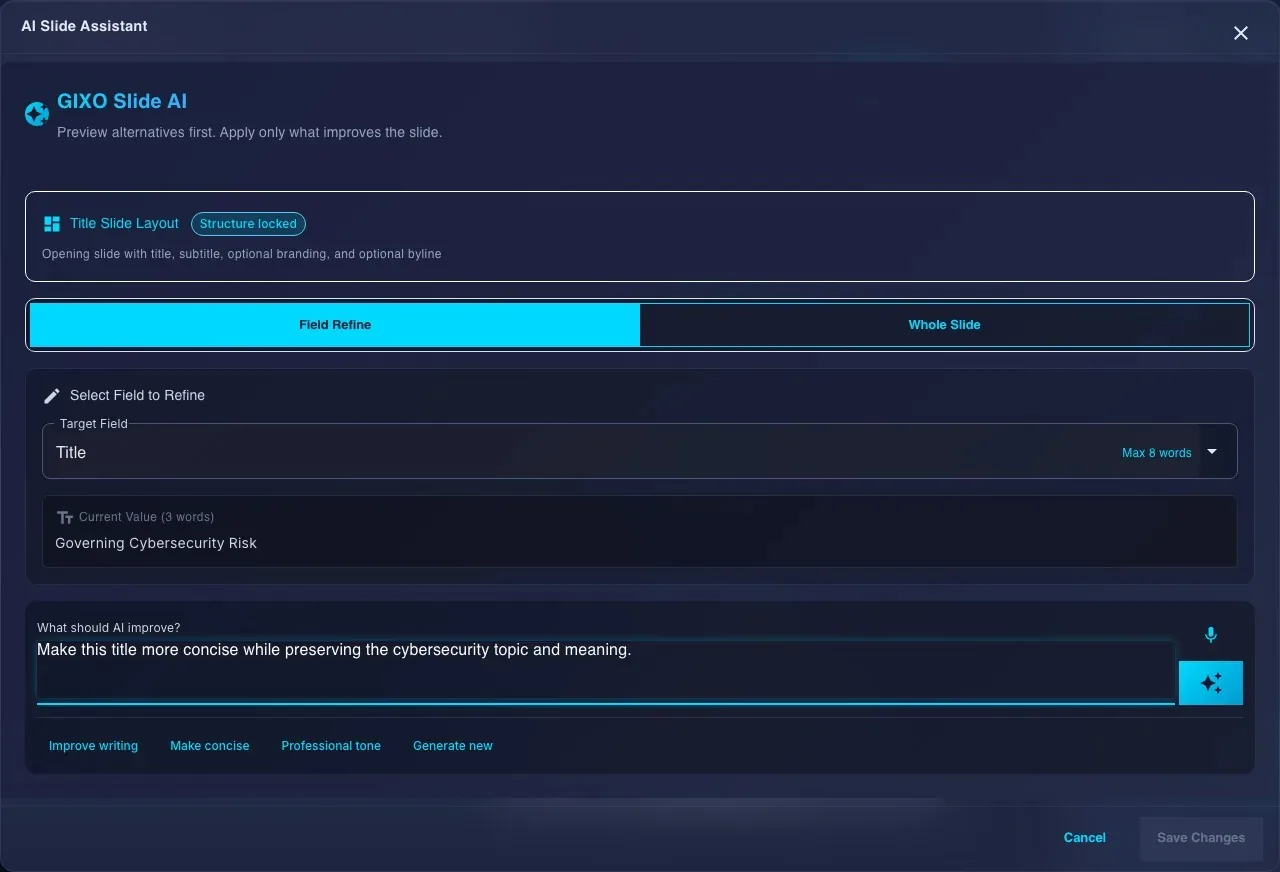
Task: Open the Target Field dropdown arrow
Action: [x=1212, y=452]
